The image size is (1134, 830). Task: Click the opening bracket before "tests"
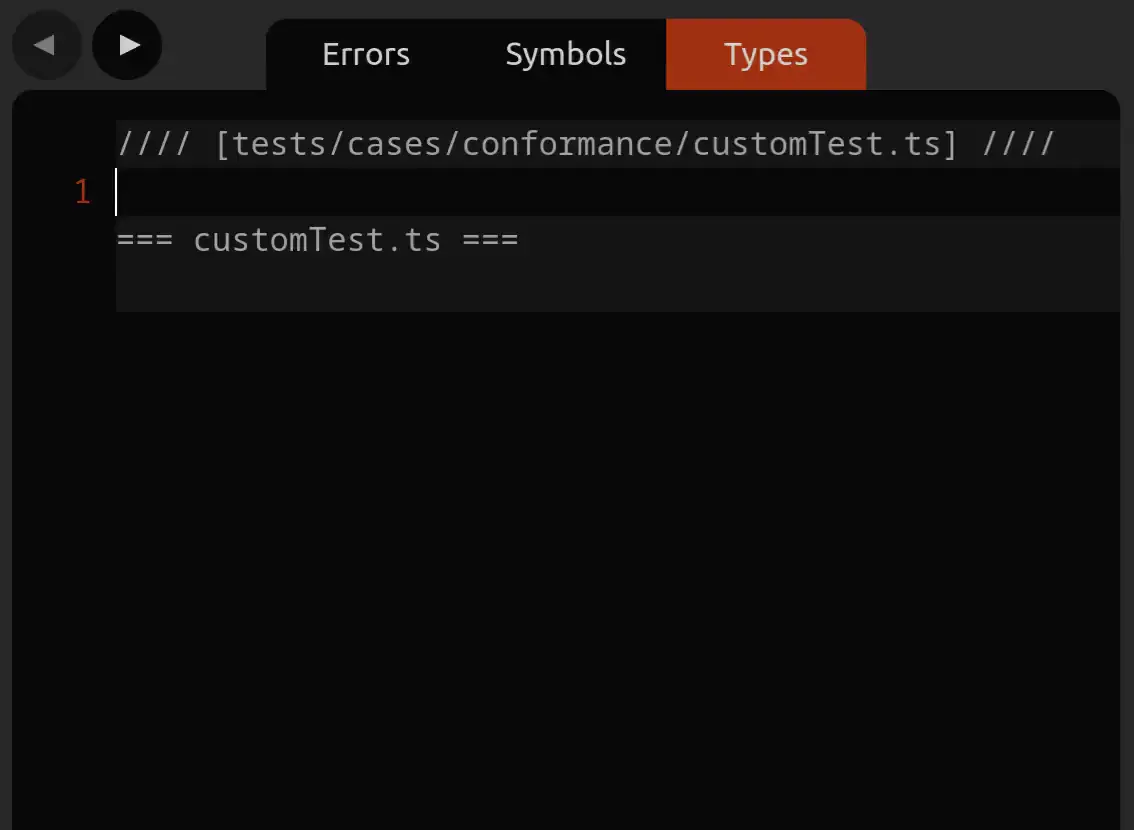click(222, 144)
